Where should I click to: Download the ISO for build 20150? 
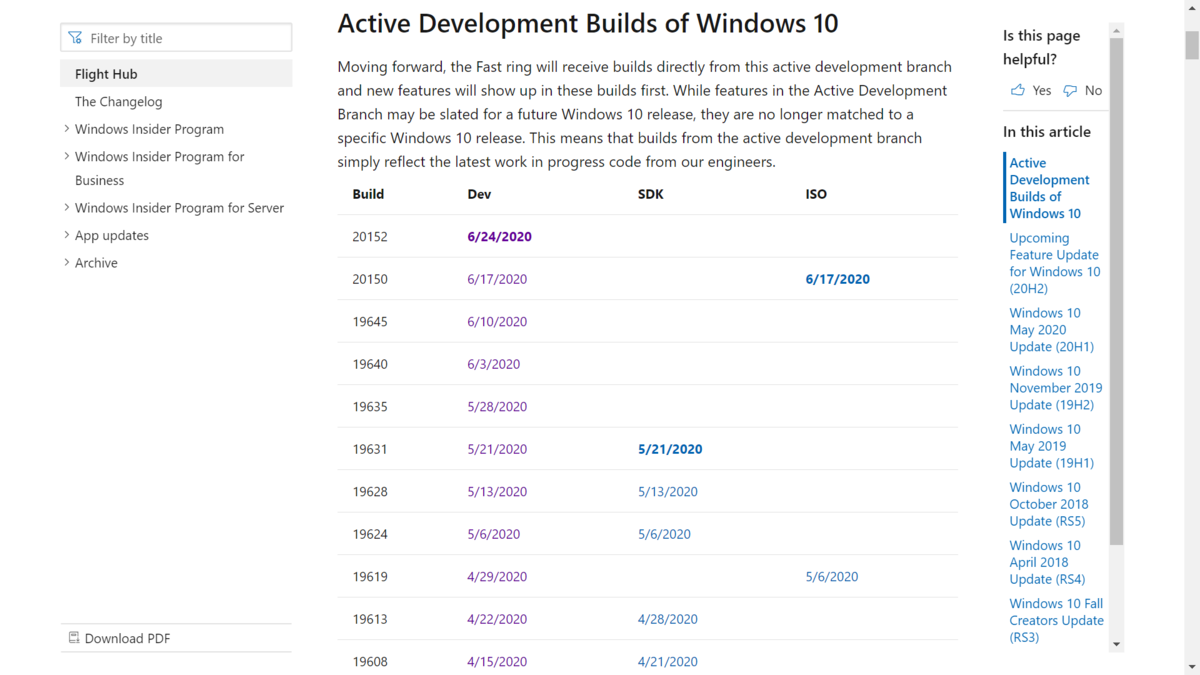837,279
